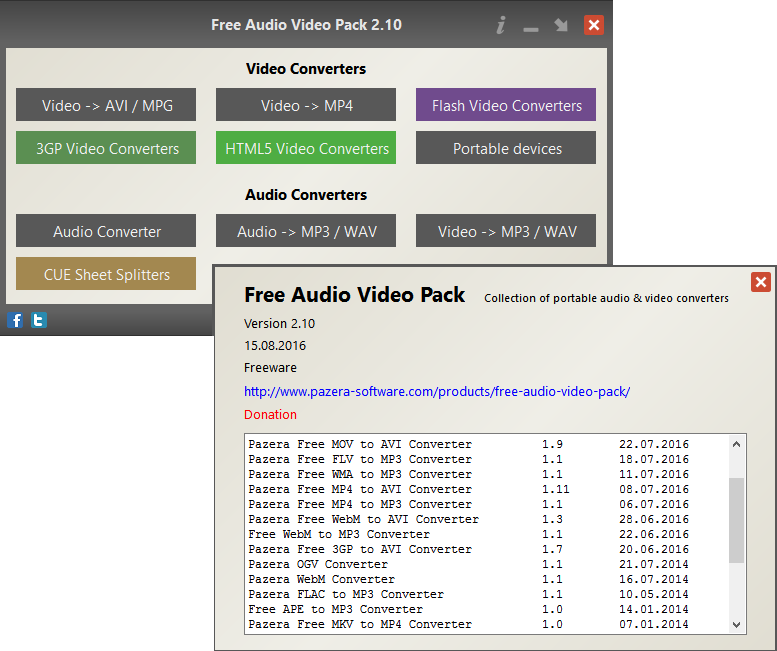The width and height of the screenshot is (777, 651).
Task: Click the Freeware label
Action: [x=270, y=368]
